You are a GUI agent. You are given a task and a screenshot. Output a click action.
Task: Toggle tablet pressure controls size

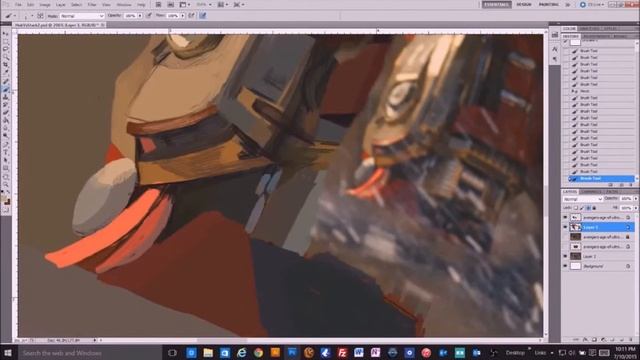point(203,16)
